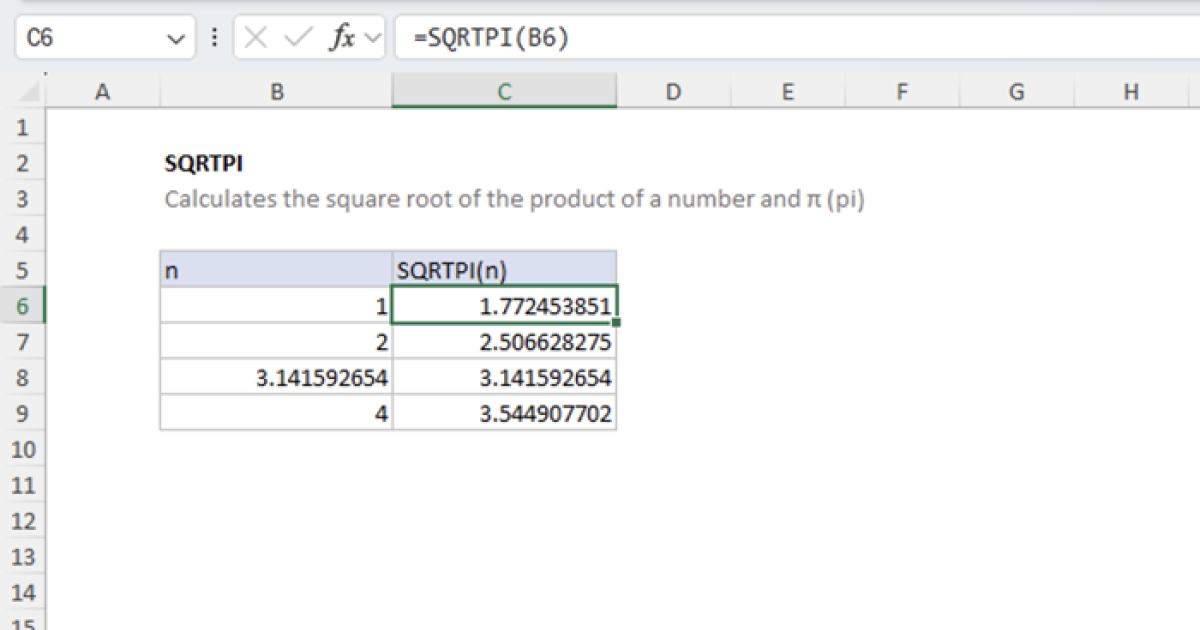This screenshot has width=1200, height=630.
Task: Select the cell containing 2.506628275
Action: click(x=504, y=342)
